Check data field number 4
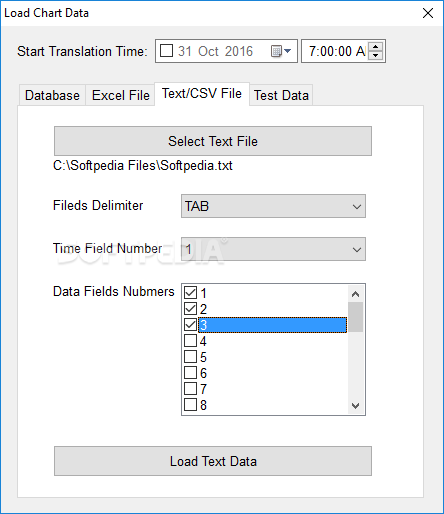The height and width of the screenshot is (514, 444). tap(191, 341)
